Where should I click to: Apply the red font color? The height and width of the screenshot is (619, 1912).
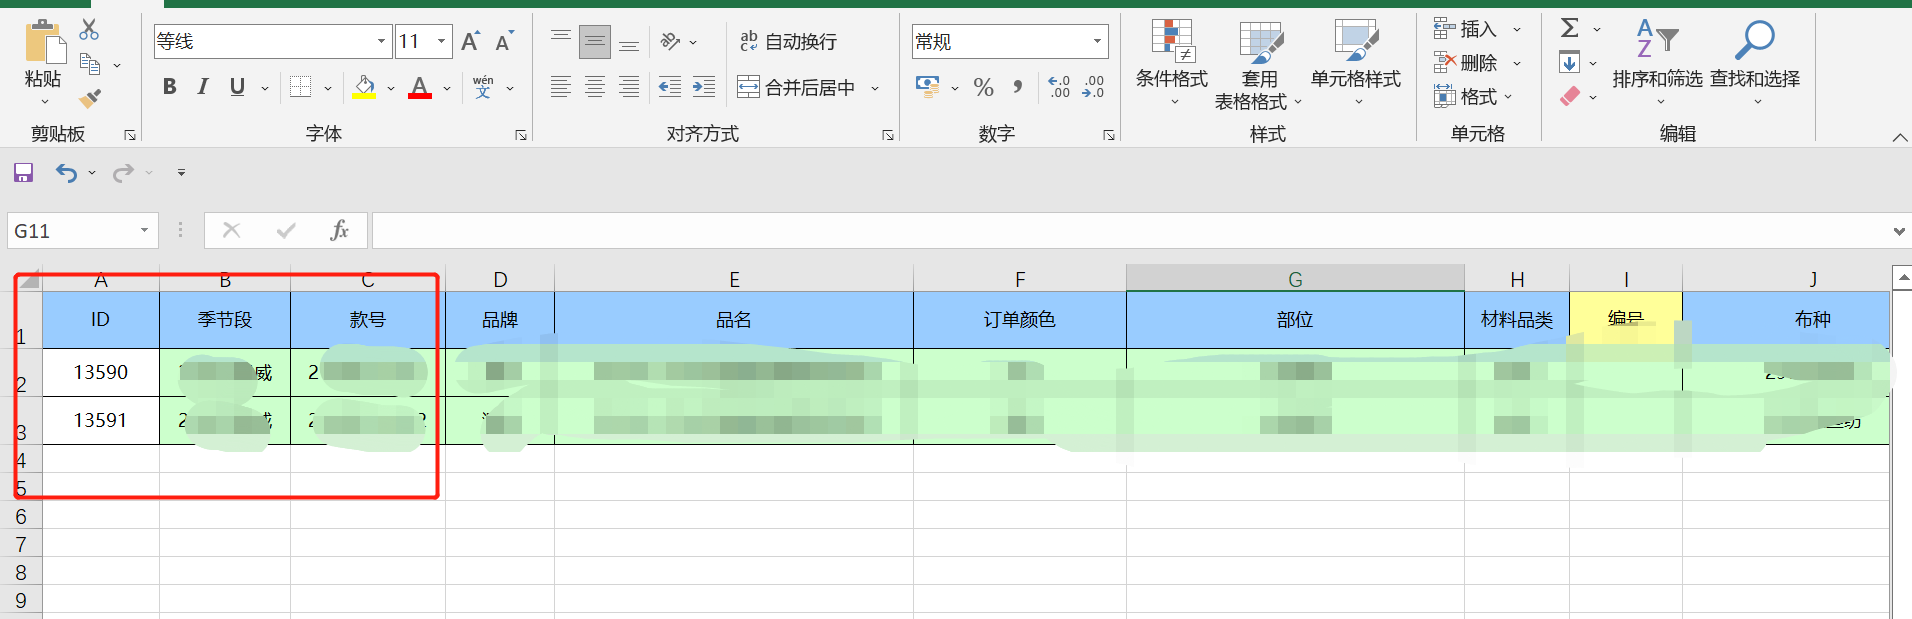pos(420,87)
